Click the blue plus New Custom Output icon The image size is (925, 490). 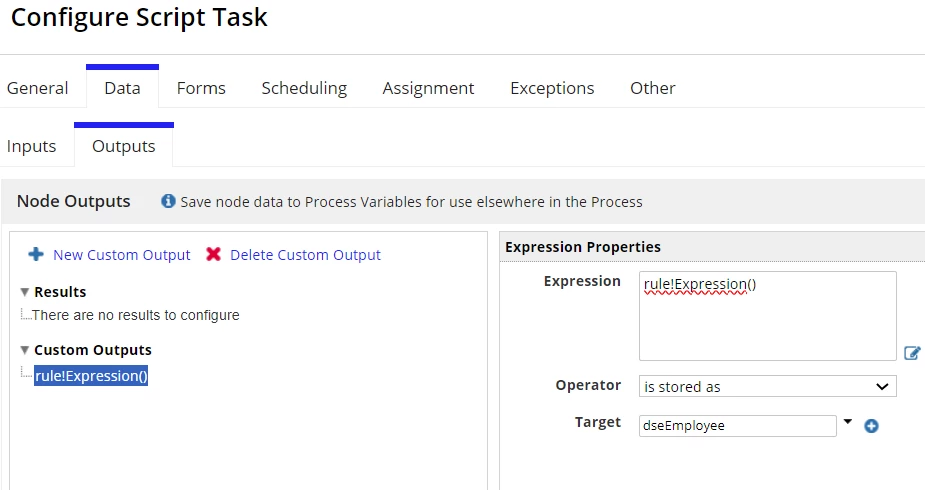pyautogui.click(x=36, y=254)
